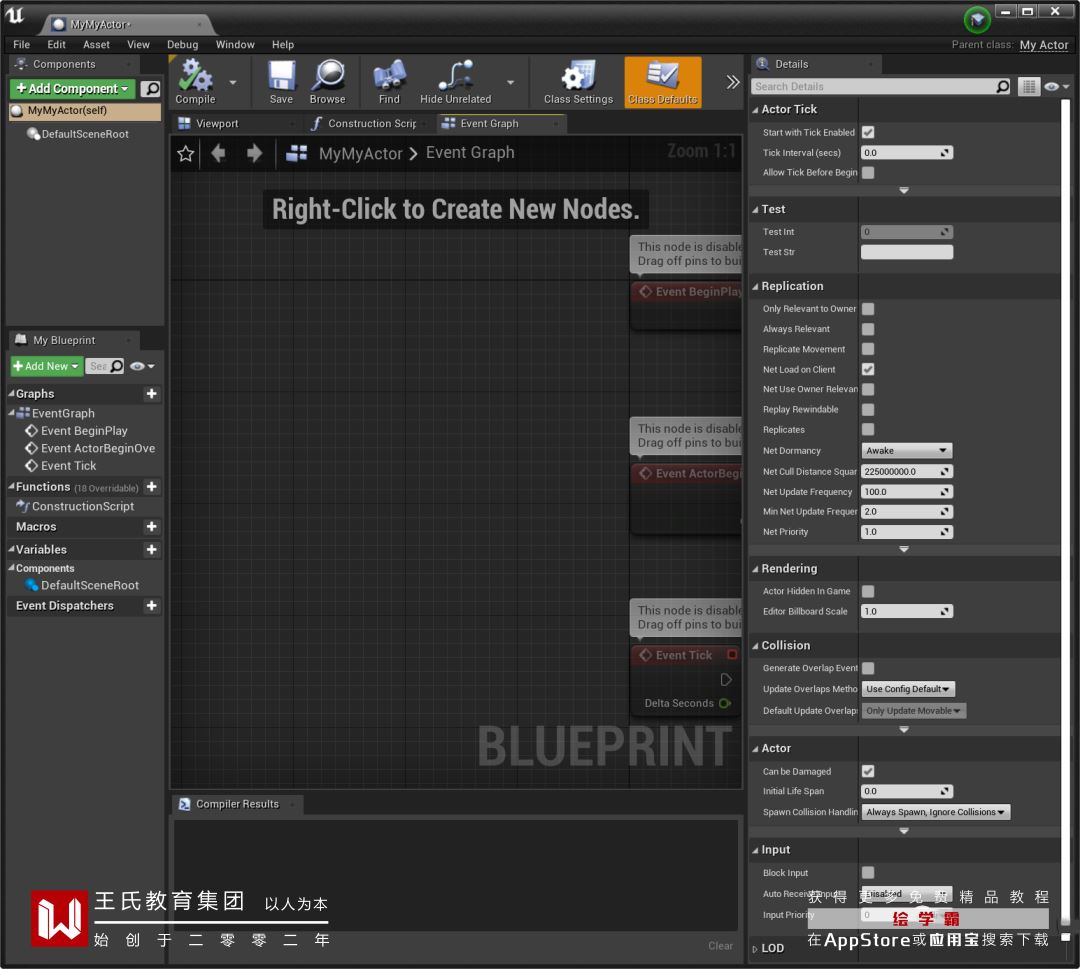Screen dimensions: 1080x969
Task: Open the Asset menu
Action: pyautogui.click(x=96, y=45)
